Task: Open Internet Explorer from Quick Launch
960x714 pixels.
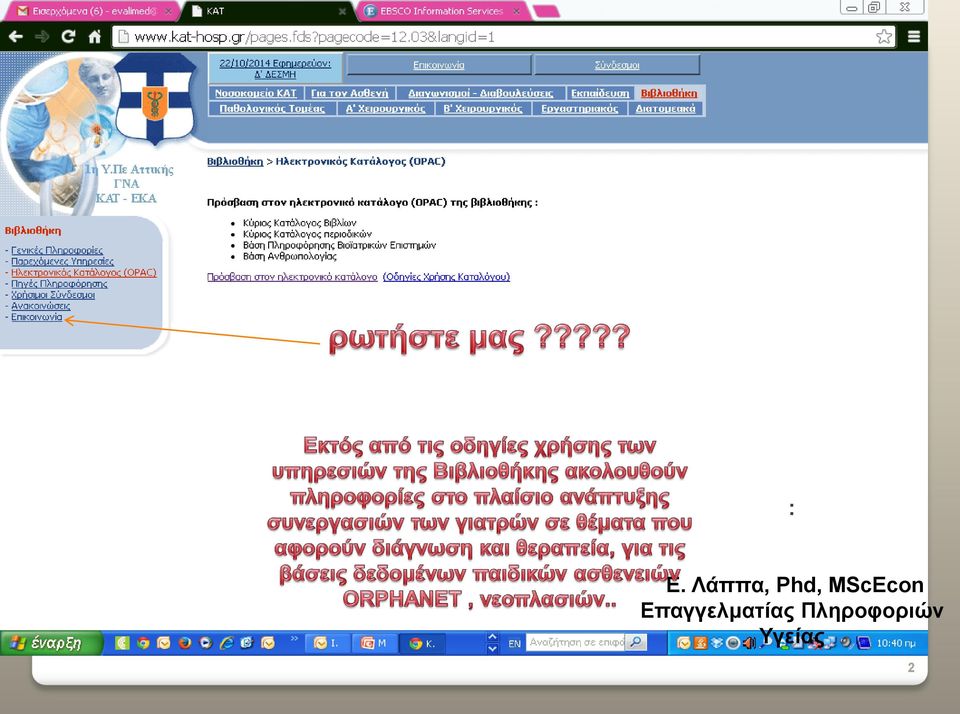Action: (227, 643)
